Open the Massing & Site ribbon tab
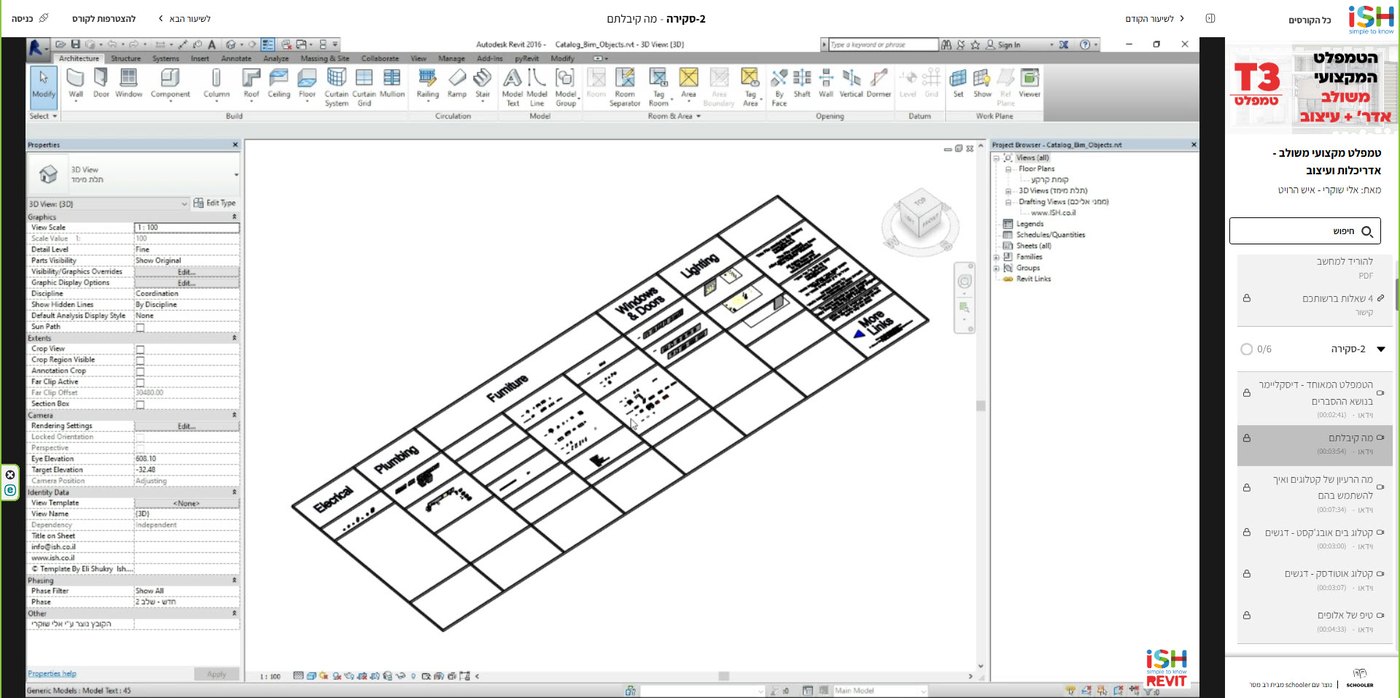The height and width of the screenshot is (698, 1400). click(x=325, y=59)
